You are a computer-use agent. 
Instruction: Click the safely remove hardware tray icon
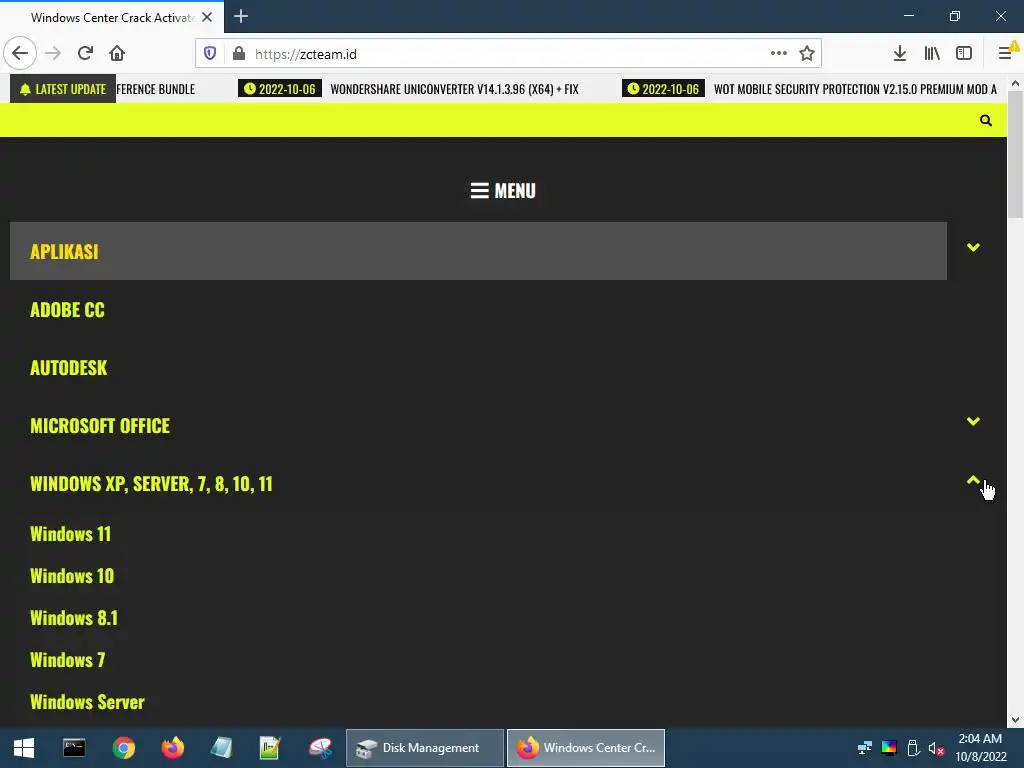tap(913, 748)
